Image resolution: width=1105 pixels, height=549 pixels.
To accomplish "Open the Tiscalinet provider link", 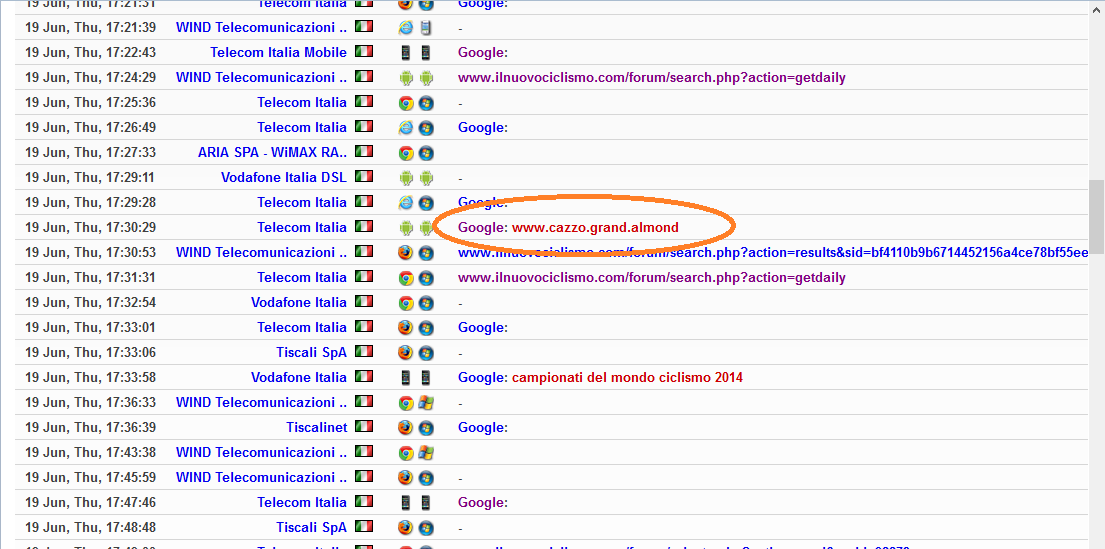I will [x=317, y=427].
